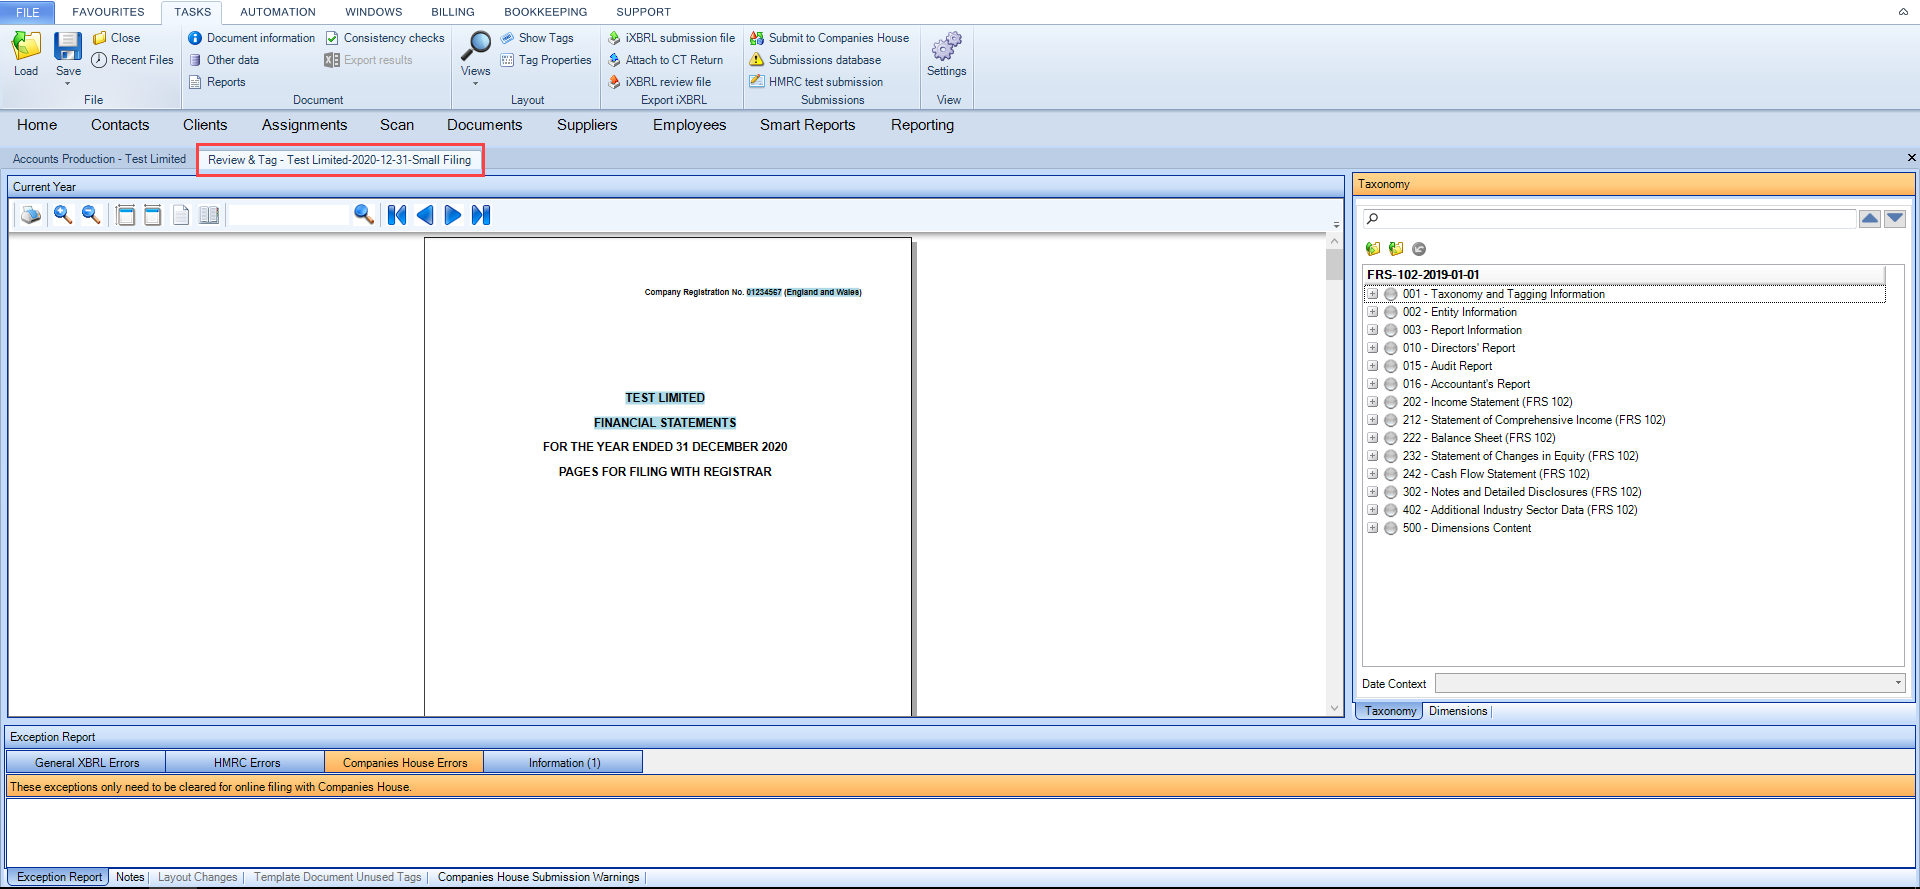Click the Taxonomy search box
Viewport: 1920px width, 889px height.
1609,219
